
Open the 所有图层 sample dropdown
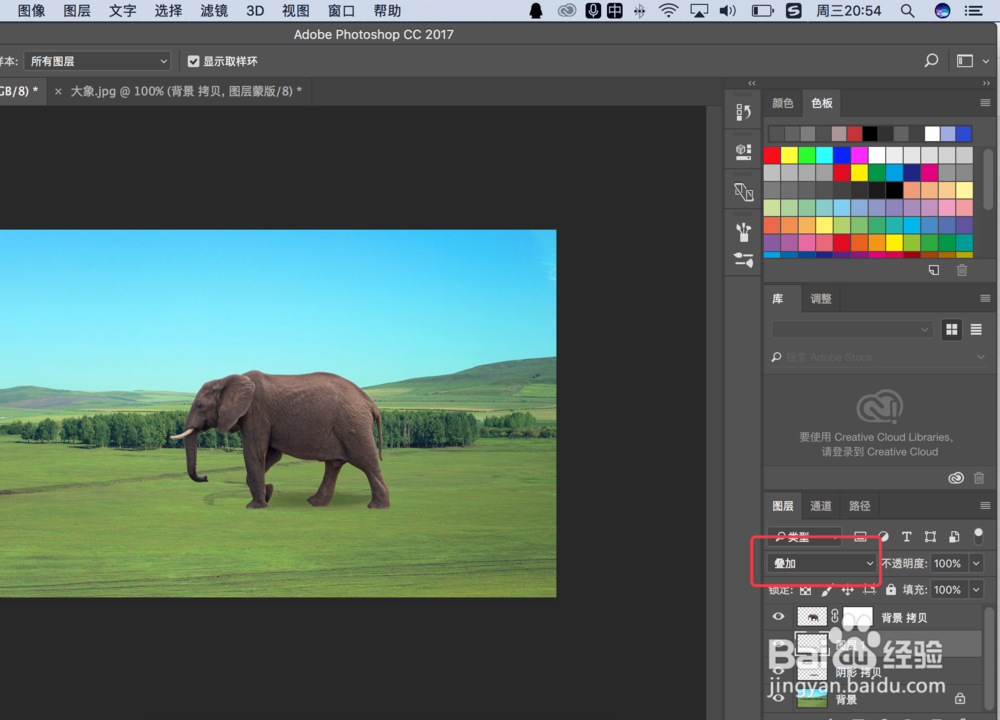click(x=97, y=61)
